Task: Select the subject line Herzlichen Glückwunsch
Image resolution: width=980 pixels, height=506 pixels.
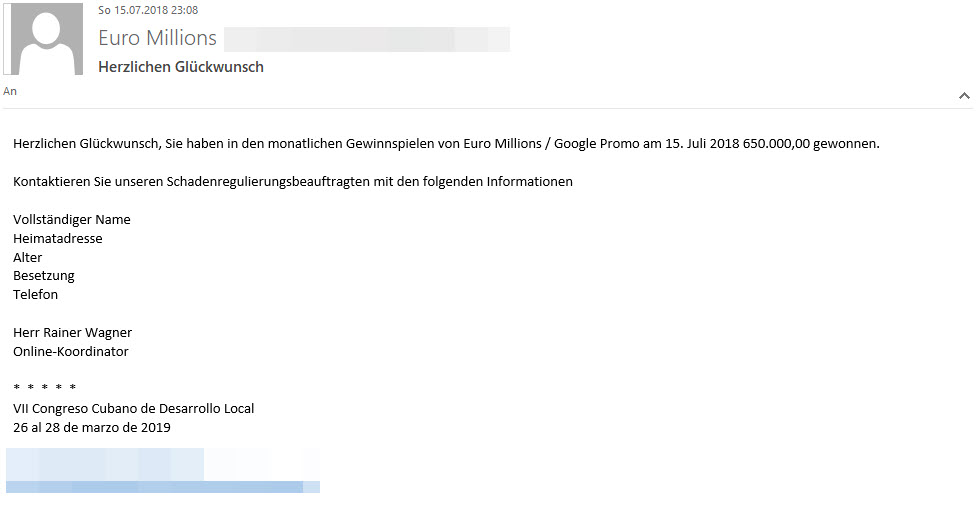Action: 181,67
